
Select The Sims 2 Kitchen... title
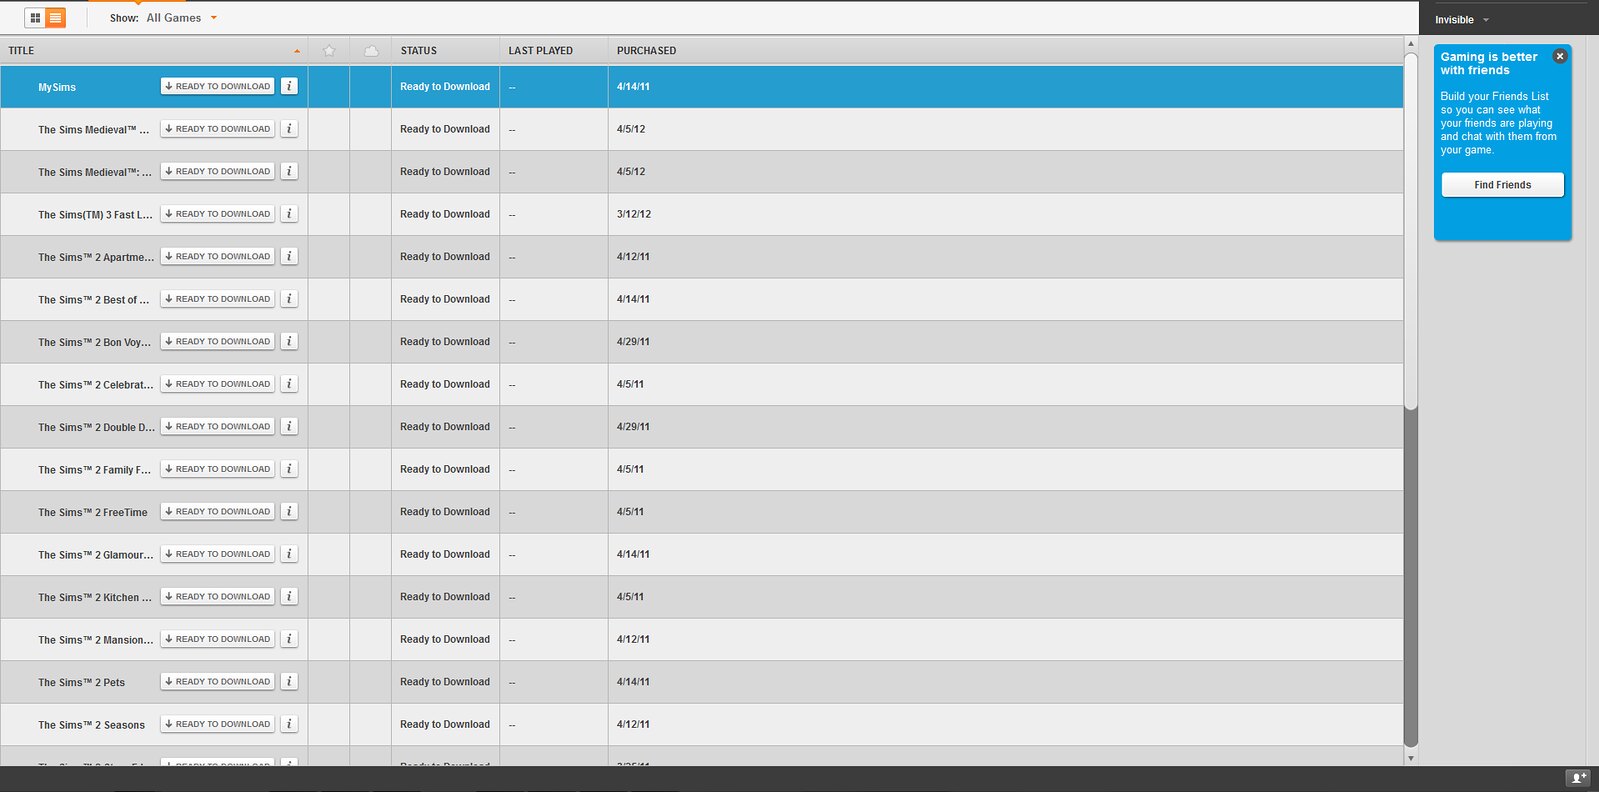[x=95, y=598]
